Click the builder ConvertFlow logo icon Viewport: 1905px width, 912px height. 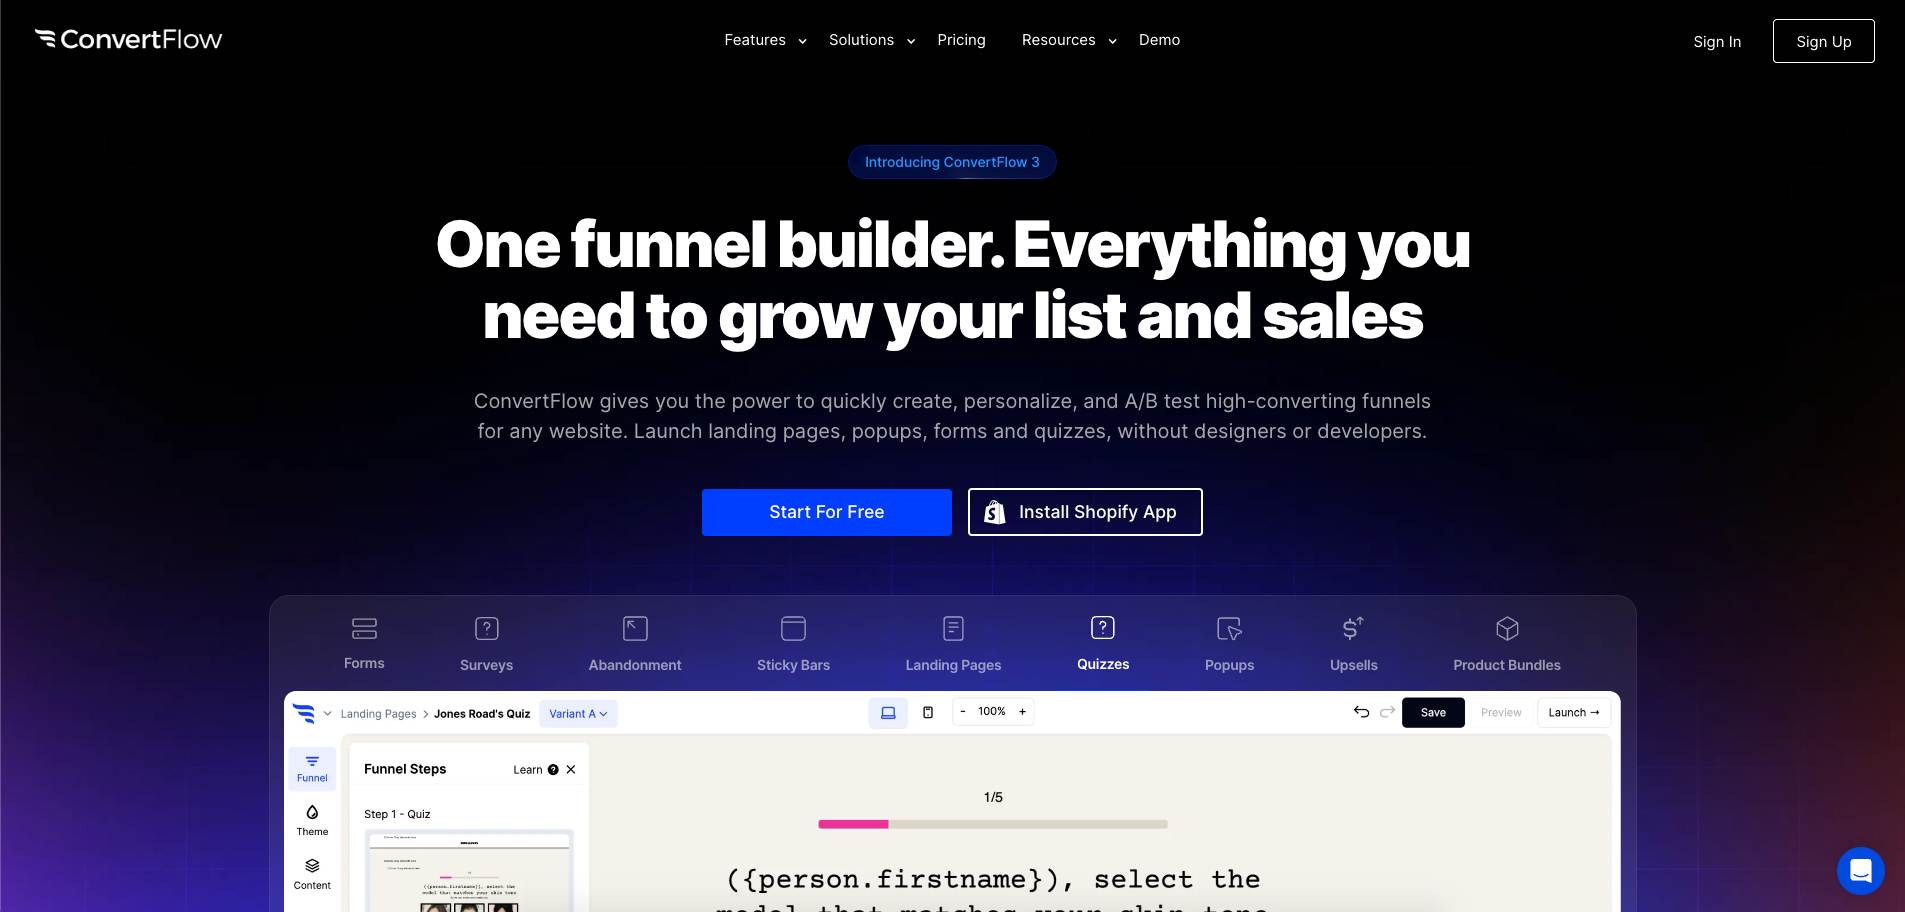[x=304, y=713]
